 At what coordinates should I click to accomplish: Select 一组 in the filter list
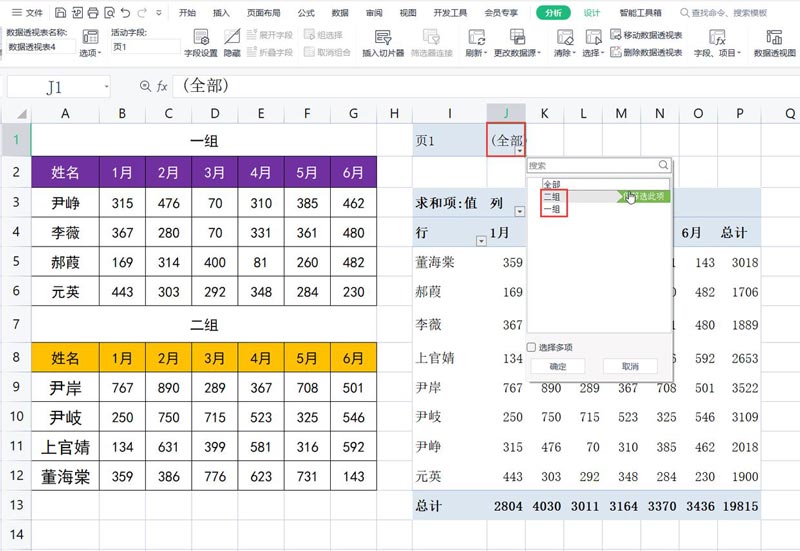(551, 209)
